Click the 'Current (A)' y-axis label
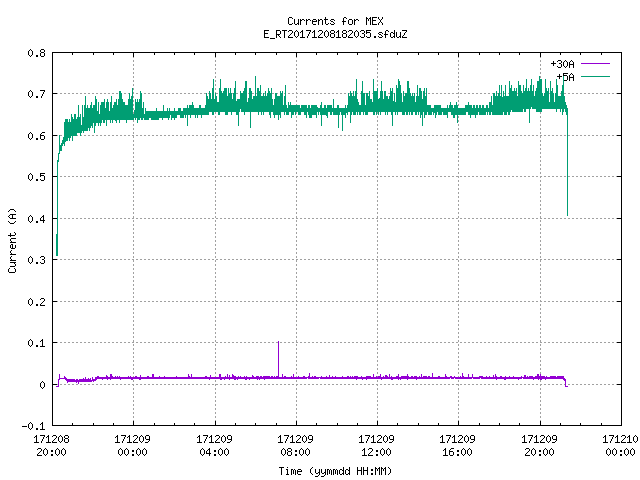 [12, 240]
